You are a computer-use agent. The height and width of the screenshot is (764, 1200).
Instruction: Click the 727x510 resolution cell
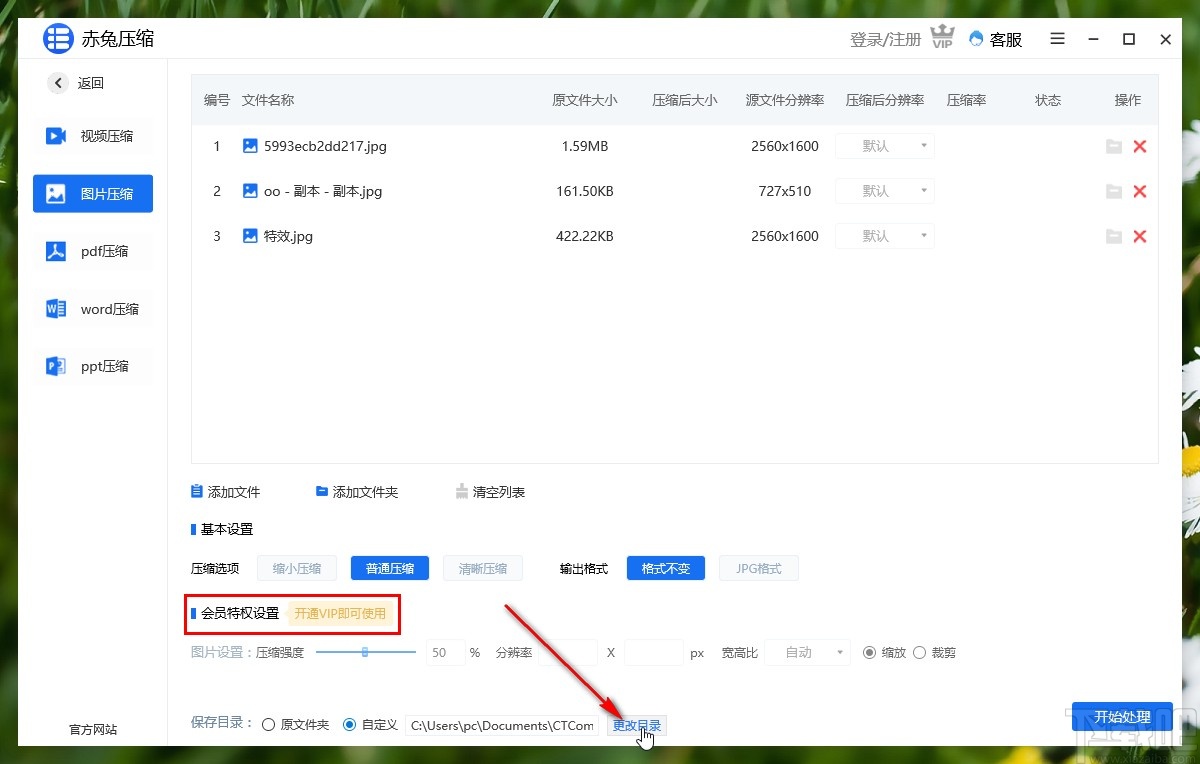point(785,191)
